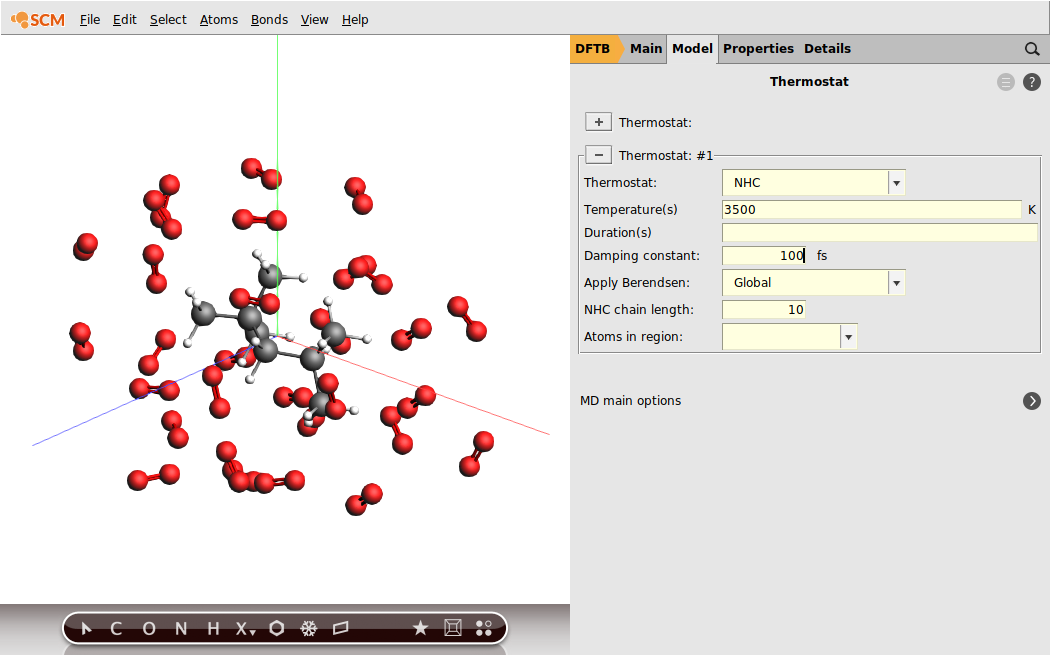Remove Thermostat #1 with minus button
1050x655 pixels.
pos(599,155)
